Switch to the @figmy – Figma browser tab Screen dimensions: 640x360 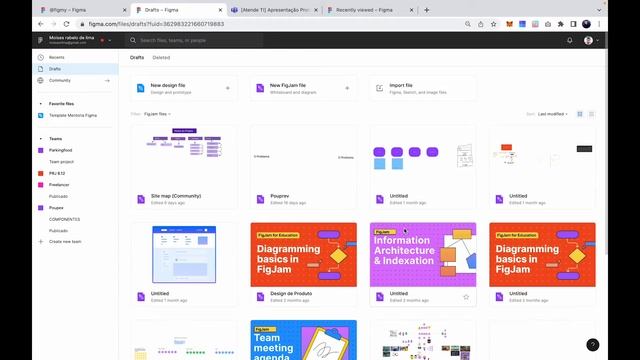pos(82,10)
